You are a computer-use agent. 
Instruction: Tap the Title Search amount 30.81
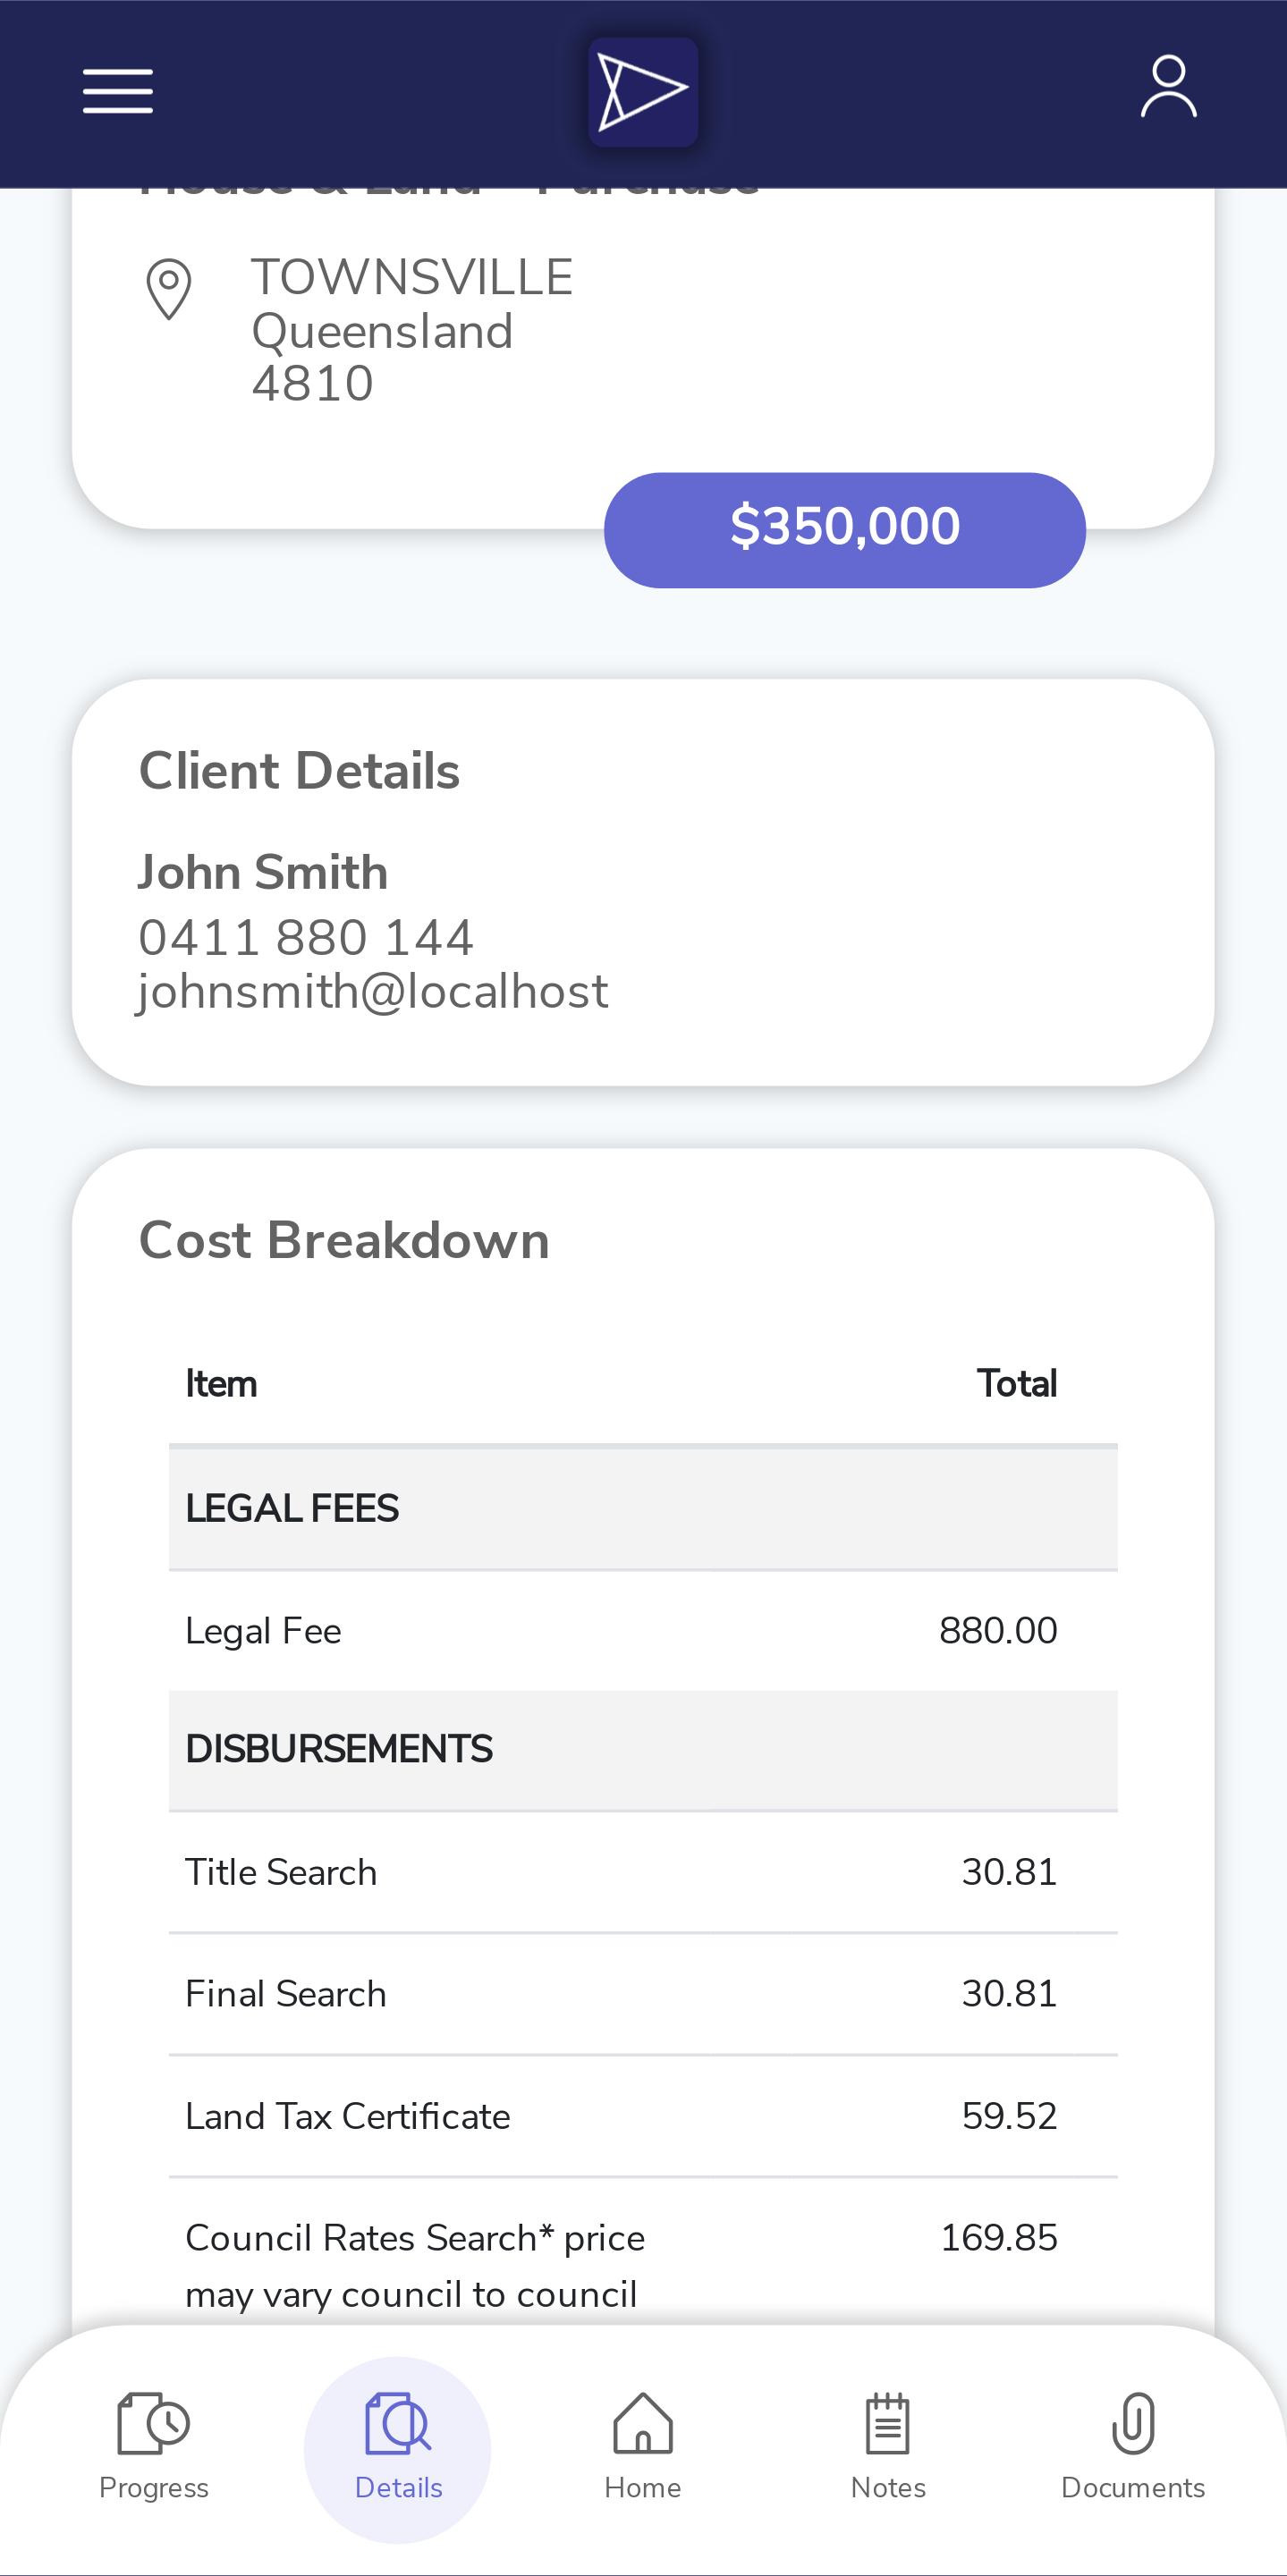(x=1010, y=1872)
